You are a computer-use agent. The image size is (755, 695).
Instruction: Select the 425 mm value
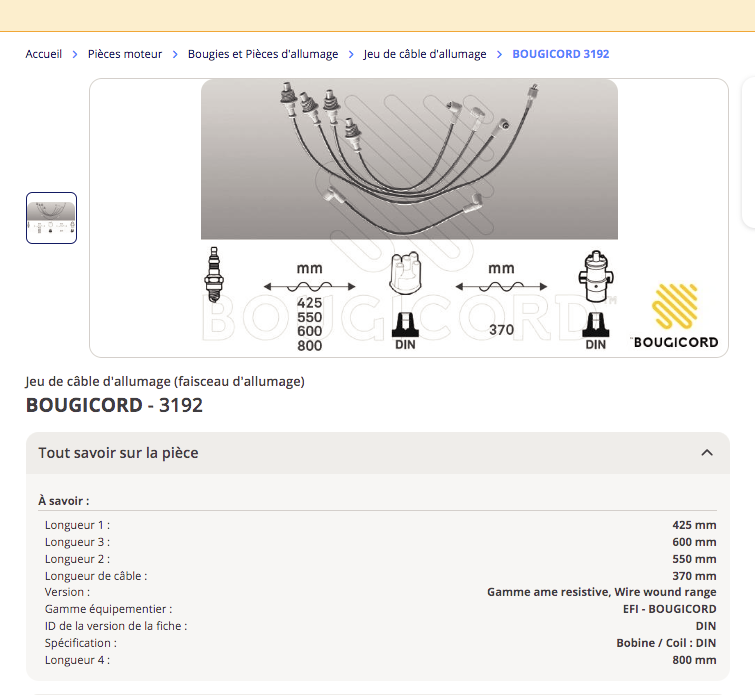pyautogui.click(x=694, y=525)
